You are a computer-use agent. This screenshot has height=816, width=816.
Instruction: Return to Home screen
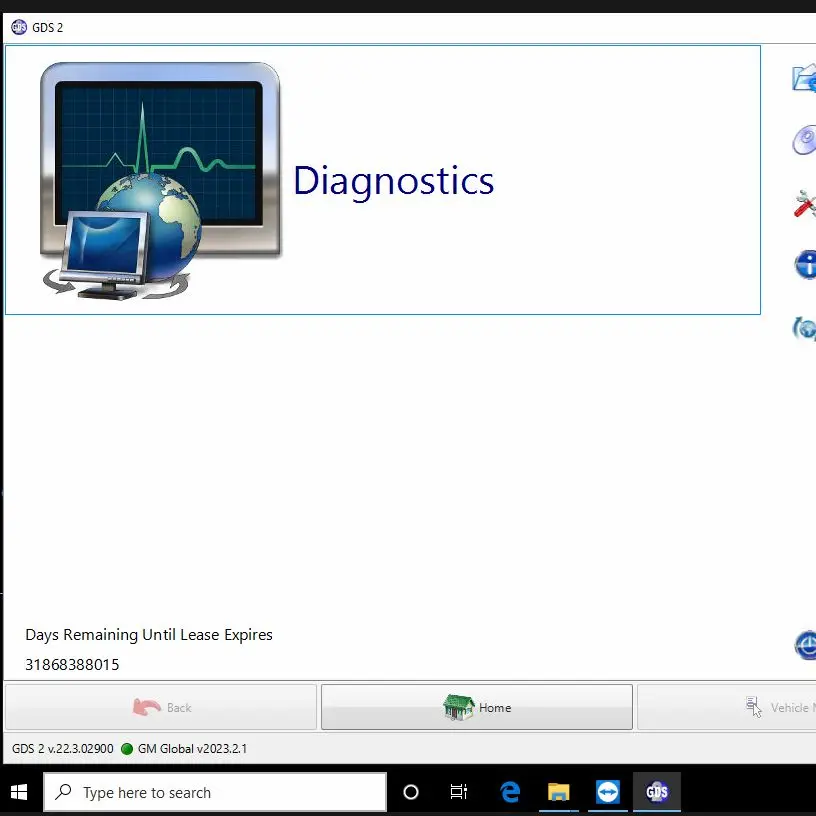click(477, 706)
